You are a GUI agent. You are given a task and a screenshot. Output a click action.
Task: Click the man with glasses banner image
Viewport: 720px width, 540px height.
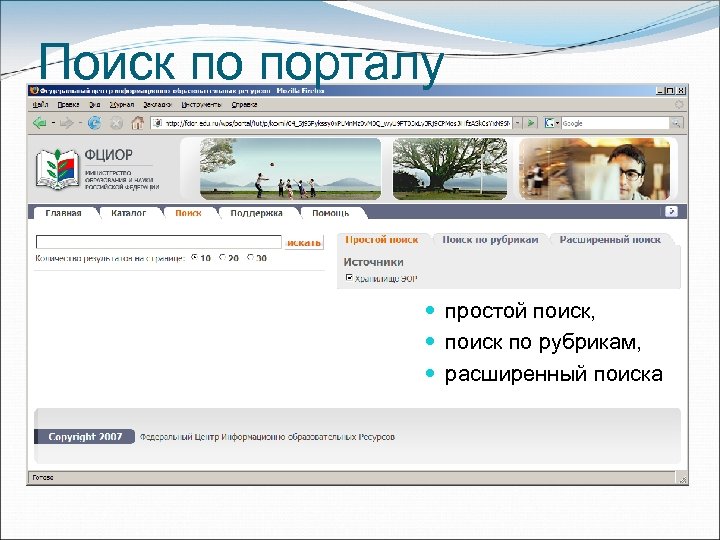click(594, 169)
